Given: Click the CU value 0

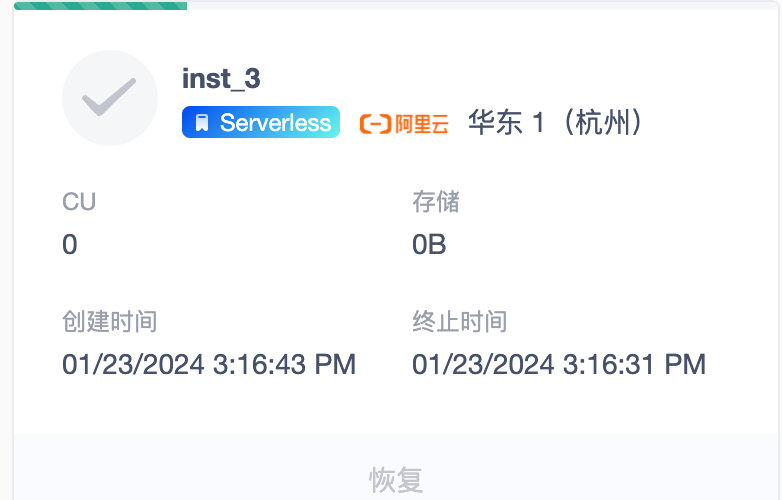Looking at the screenshot, I should pos(70,245).
